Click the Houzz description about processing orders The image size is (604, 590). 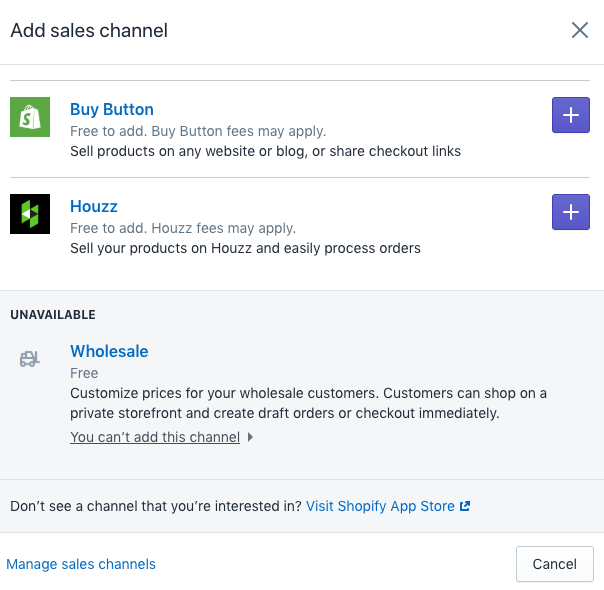pos(245,248)
